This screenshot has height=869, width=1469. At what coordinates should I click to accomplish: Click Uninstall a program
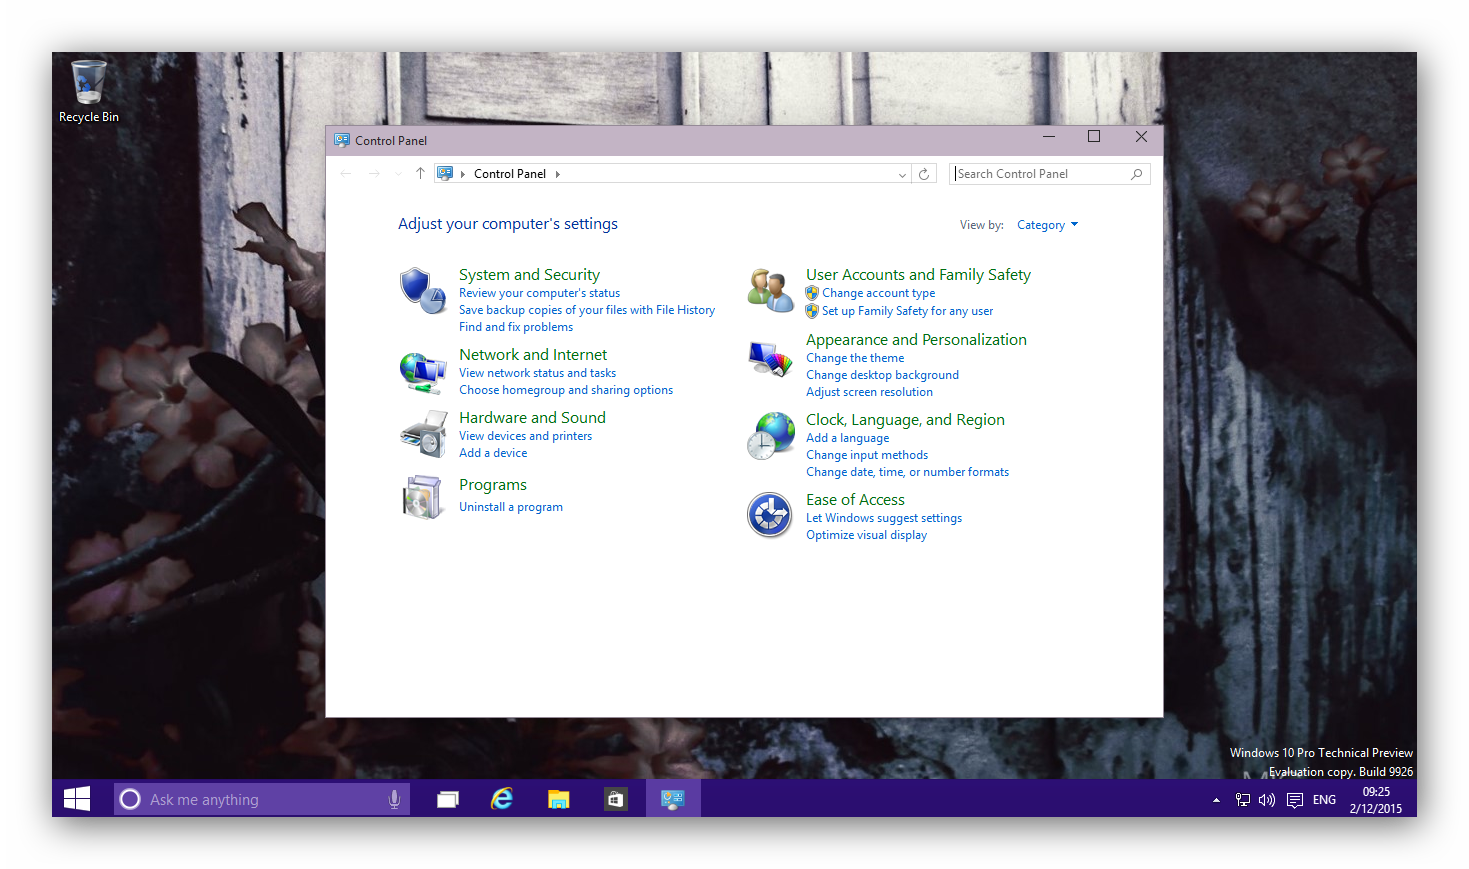coord(511,507)
